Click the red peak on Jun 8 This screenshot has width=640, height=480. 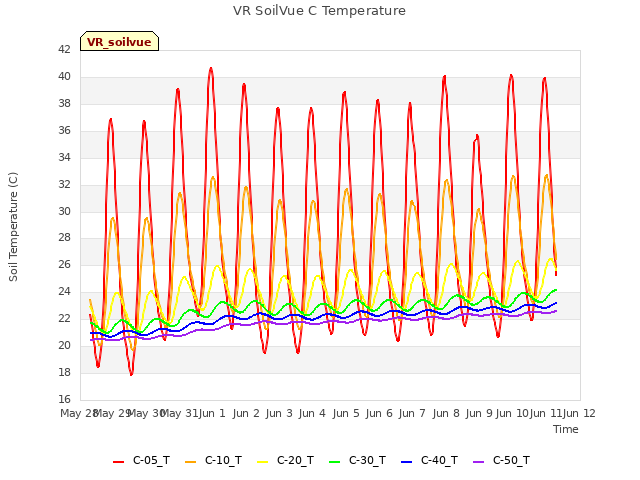point(444,77)
